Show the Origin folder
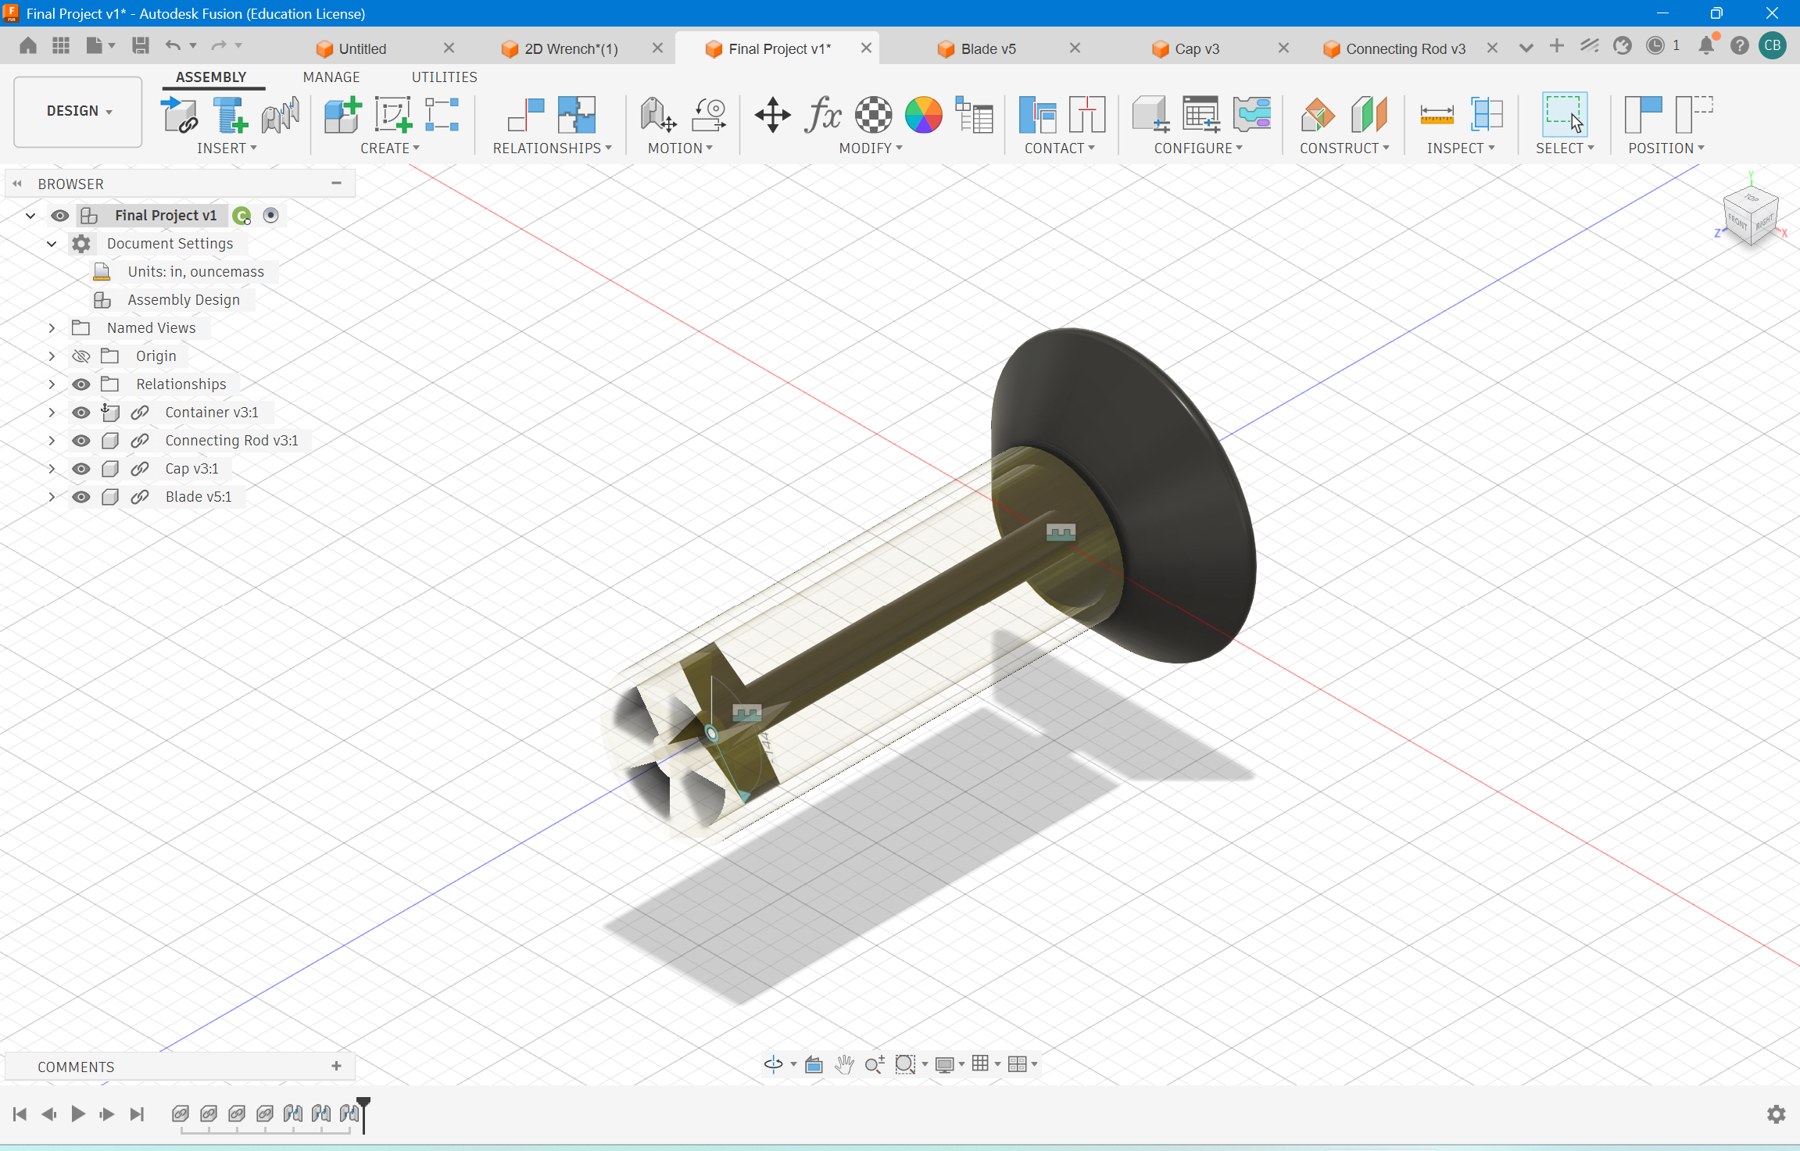Image resolution: width=1800 pixels, height=1151 pixels. pyautogui.click(x=81, y=356)
